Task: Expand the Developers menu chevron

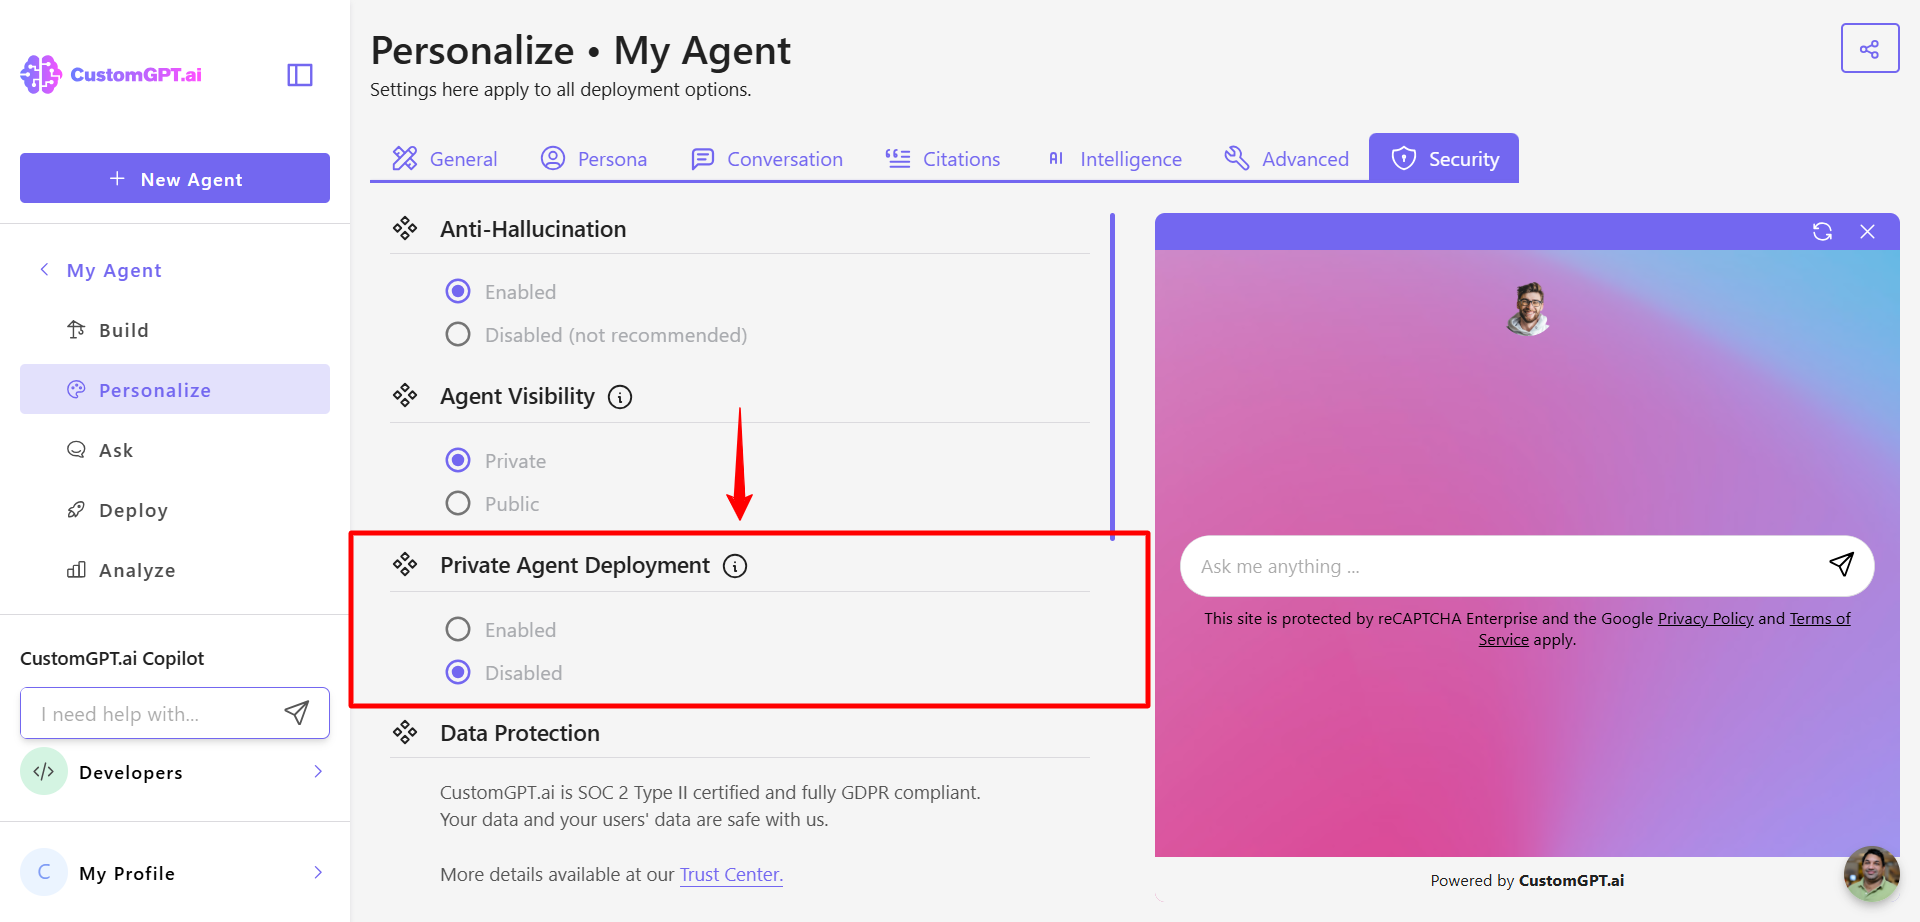Action: (x=318, y=771)
